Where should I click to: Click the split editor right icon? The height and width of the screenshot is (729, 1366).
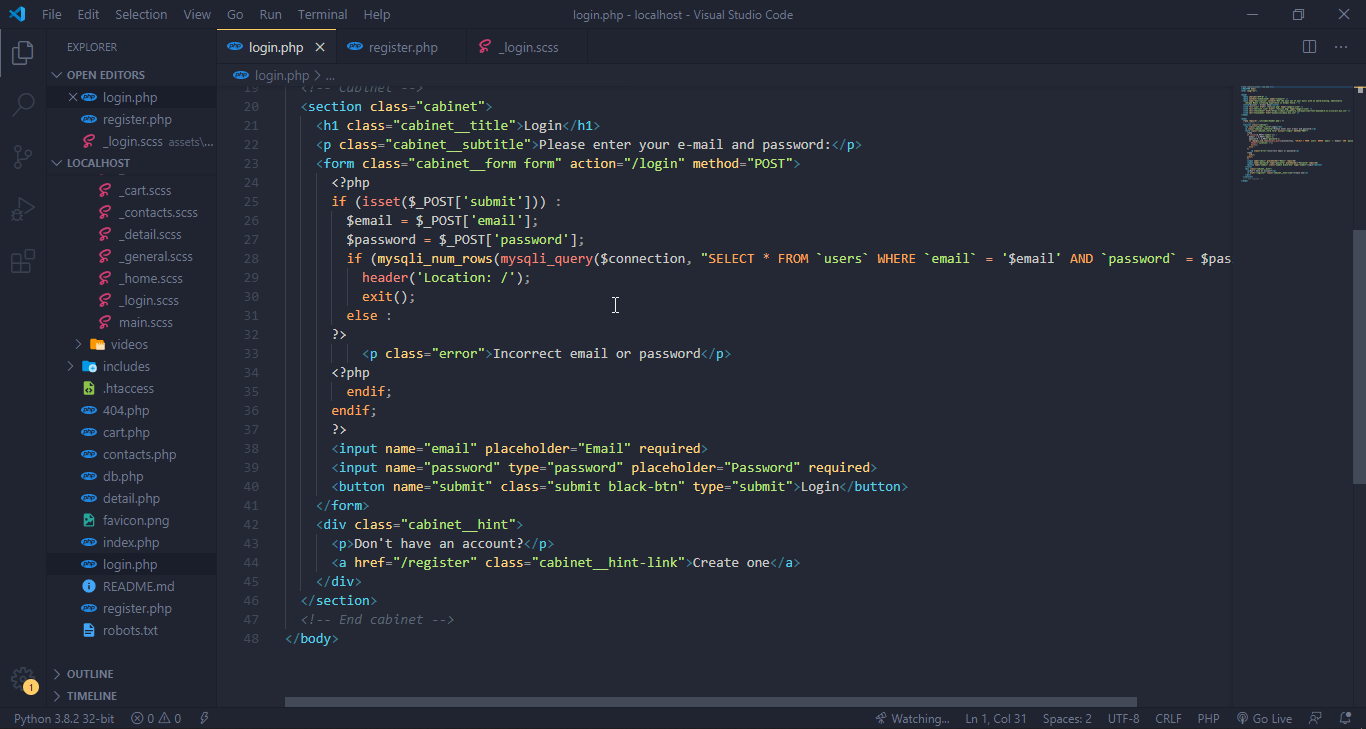coord(1309,47)
